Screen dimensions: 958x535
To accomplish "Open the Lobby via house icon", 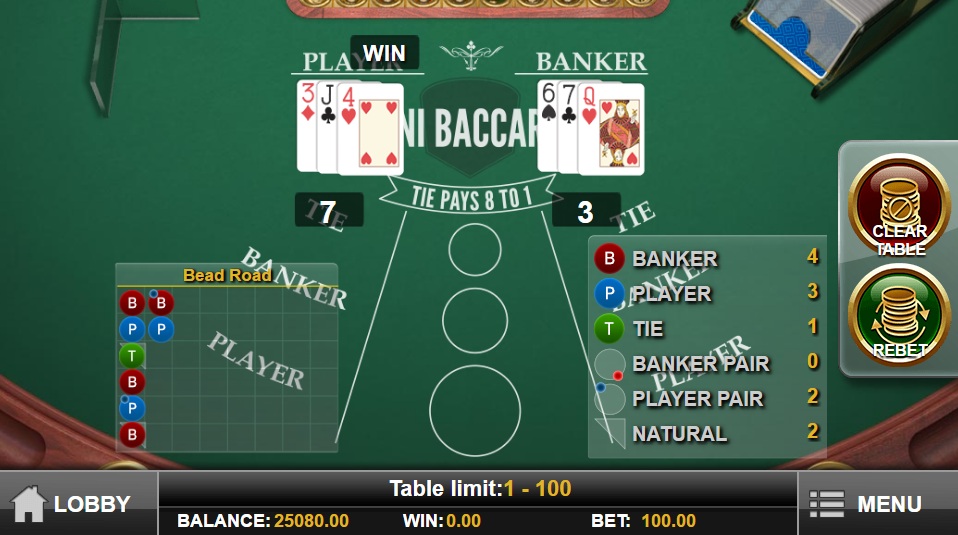I will pos(28,504).
